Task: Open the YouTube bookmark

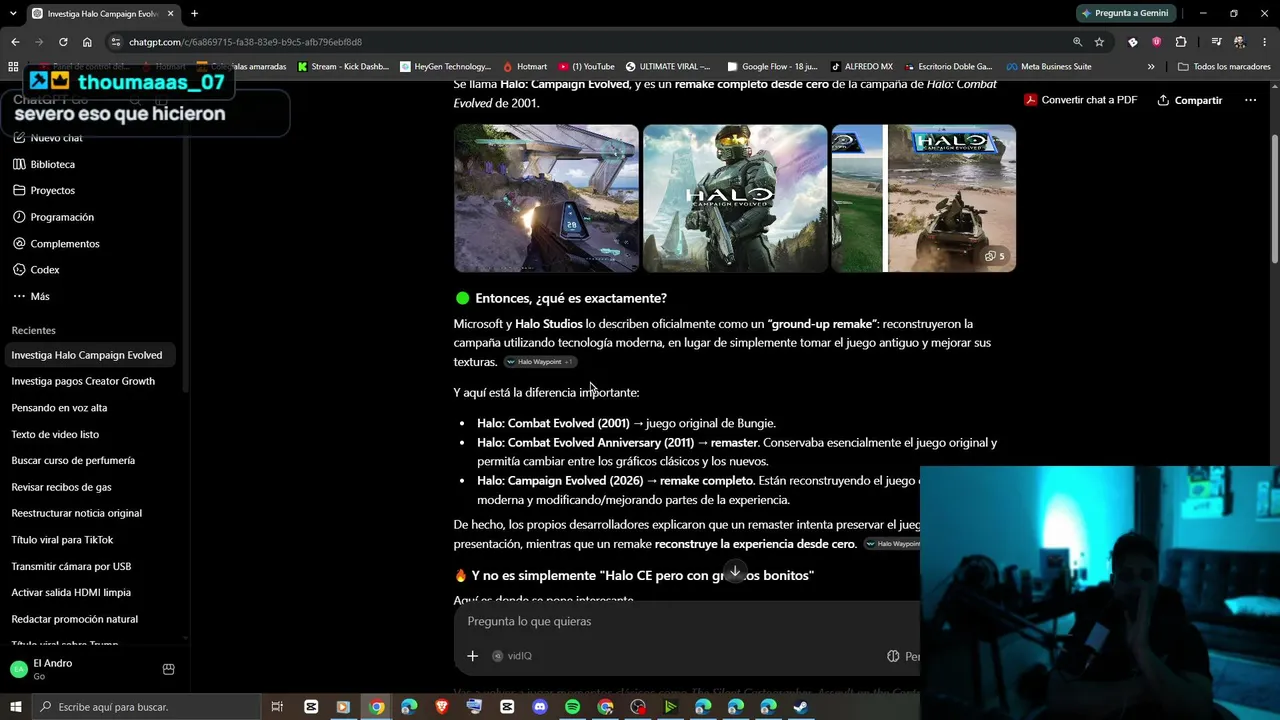Action: [x=587, y=67]
